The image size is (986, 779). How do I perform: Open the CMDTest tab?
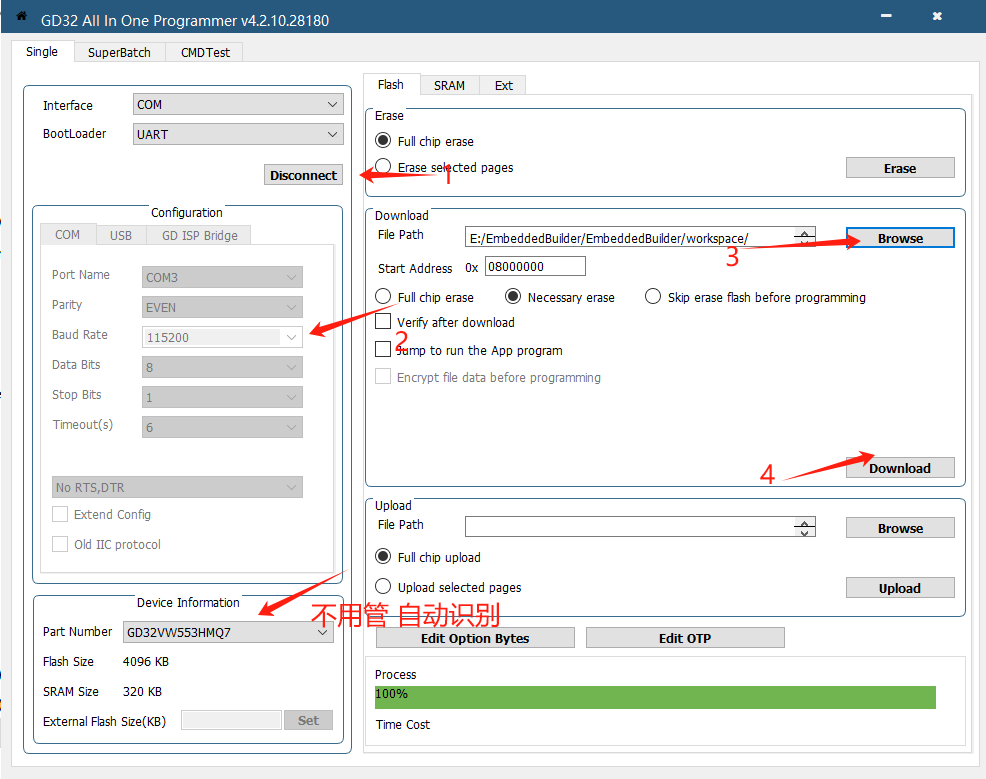click(x=204, y=52)
